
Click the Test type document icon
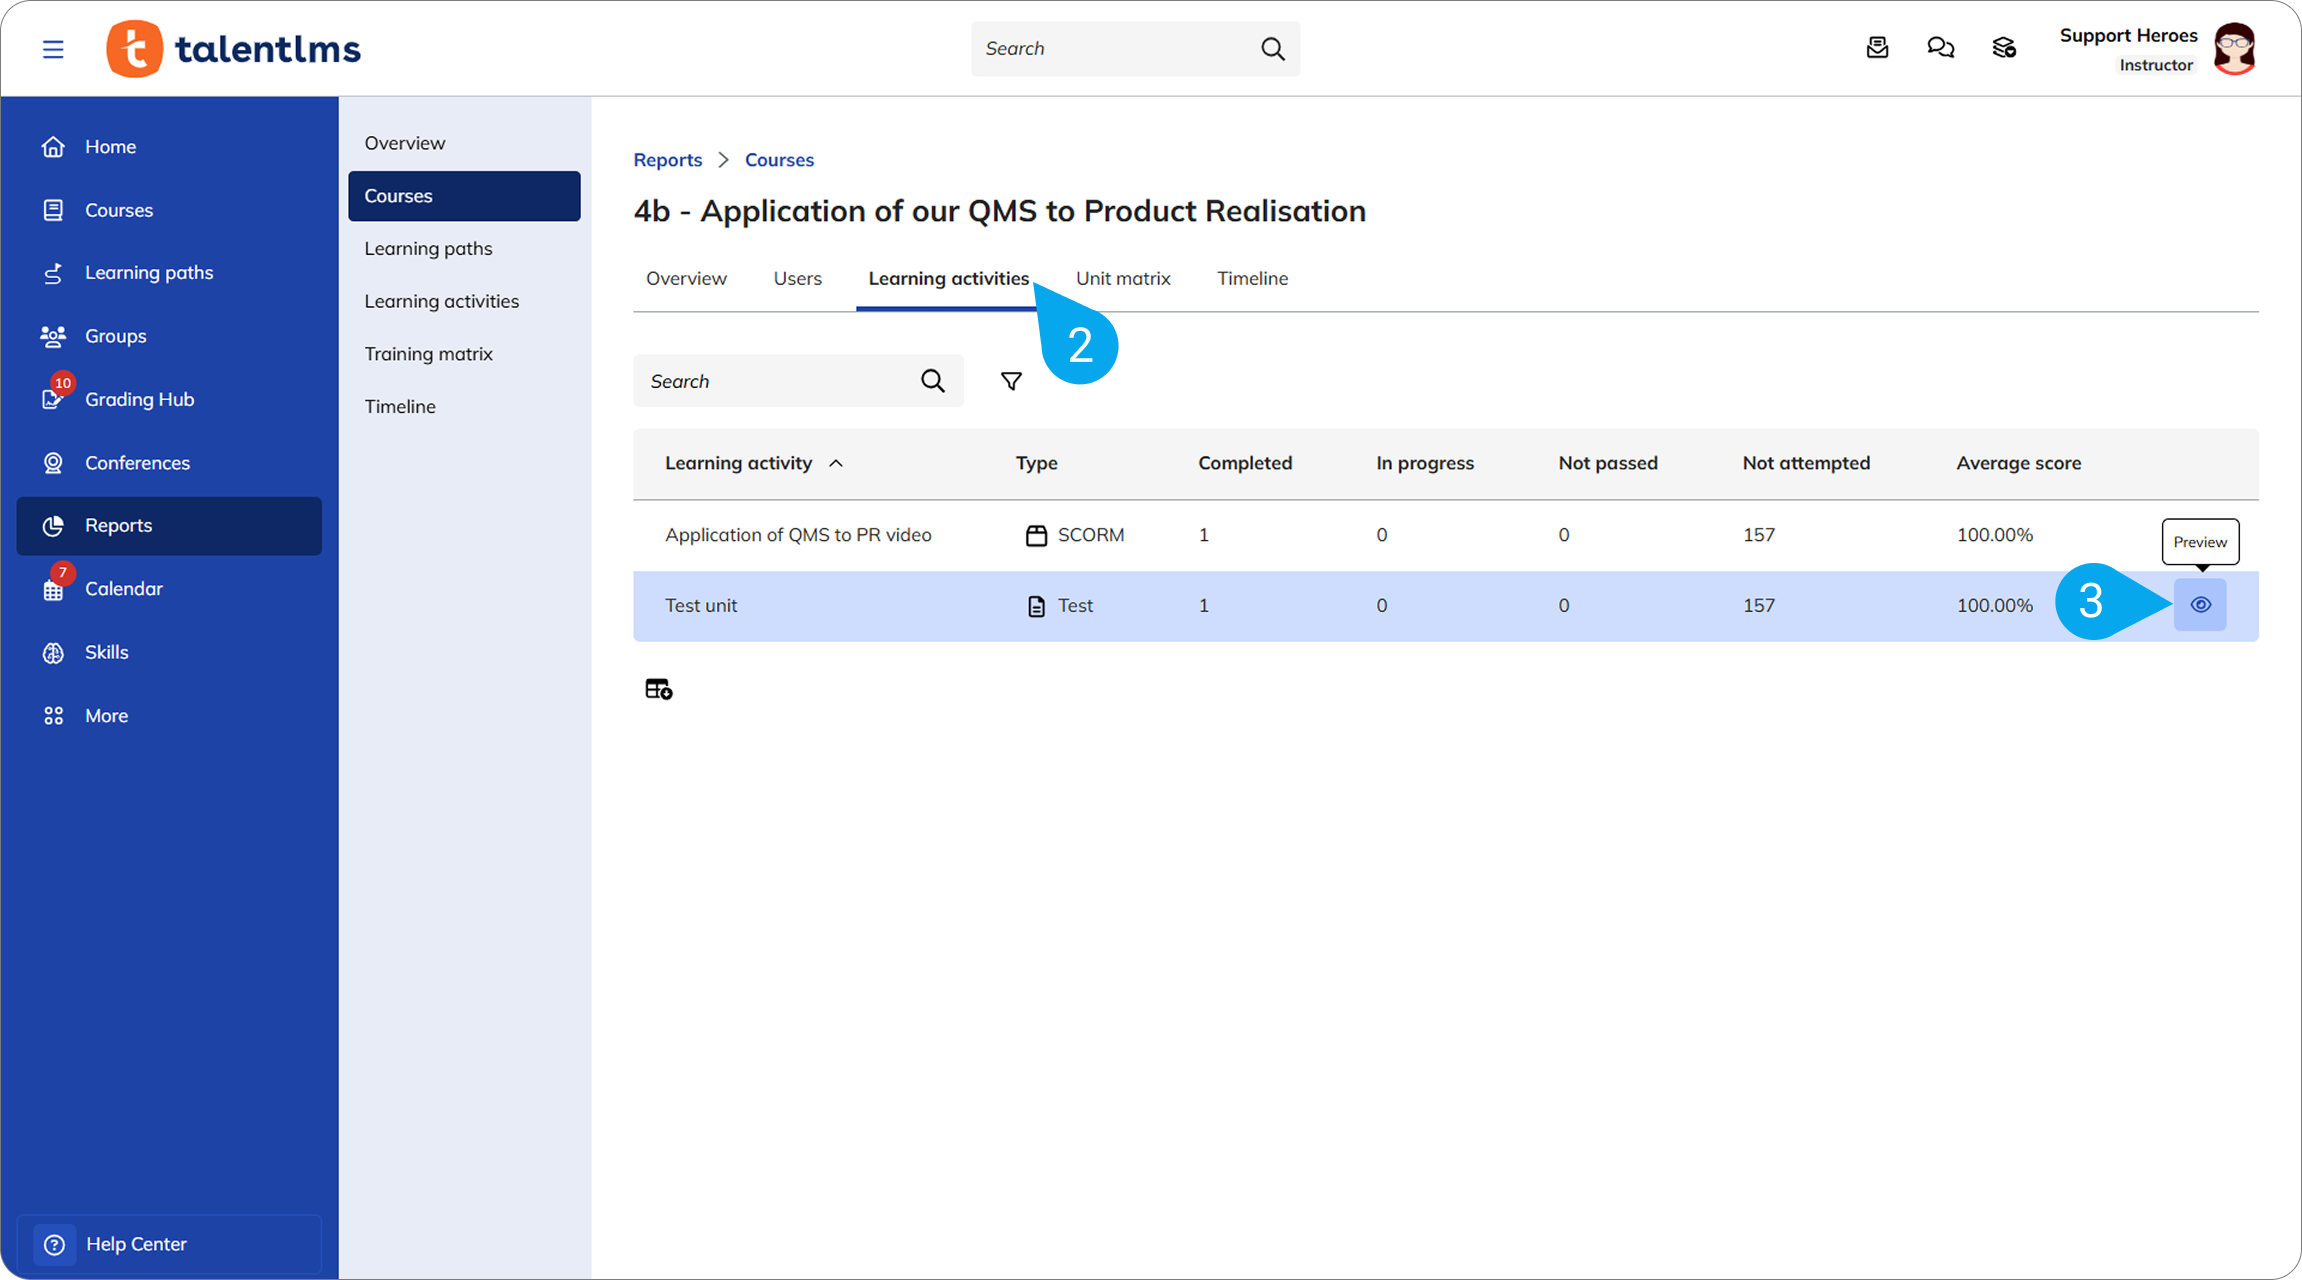[x=1036, y=606]
